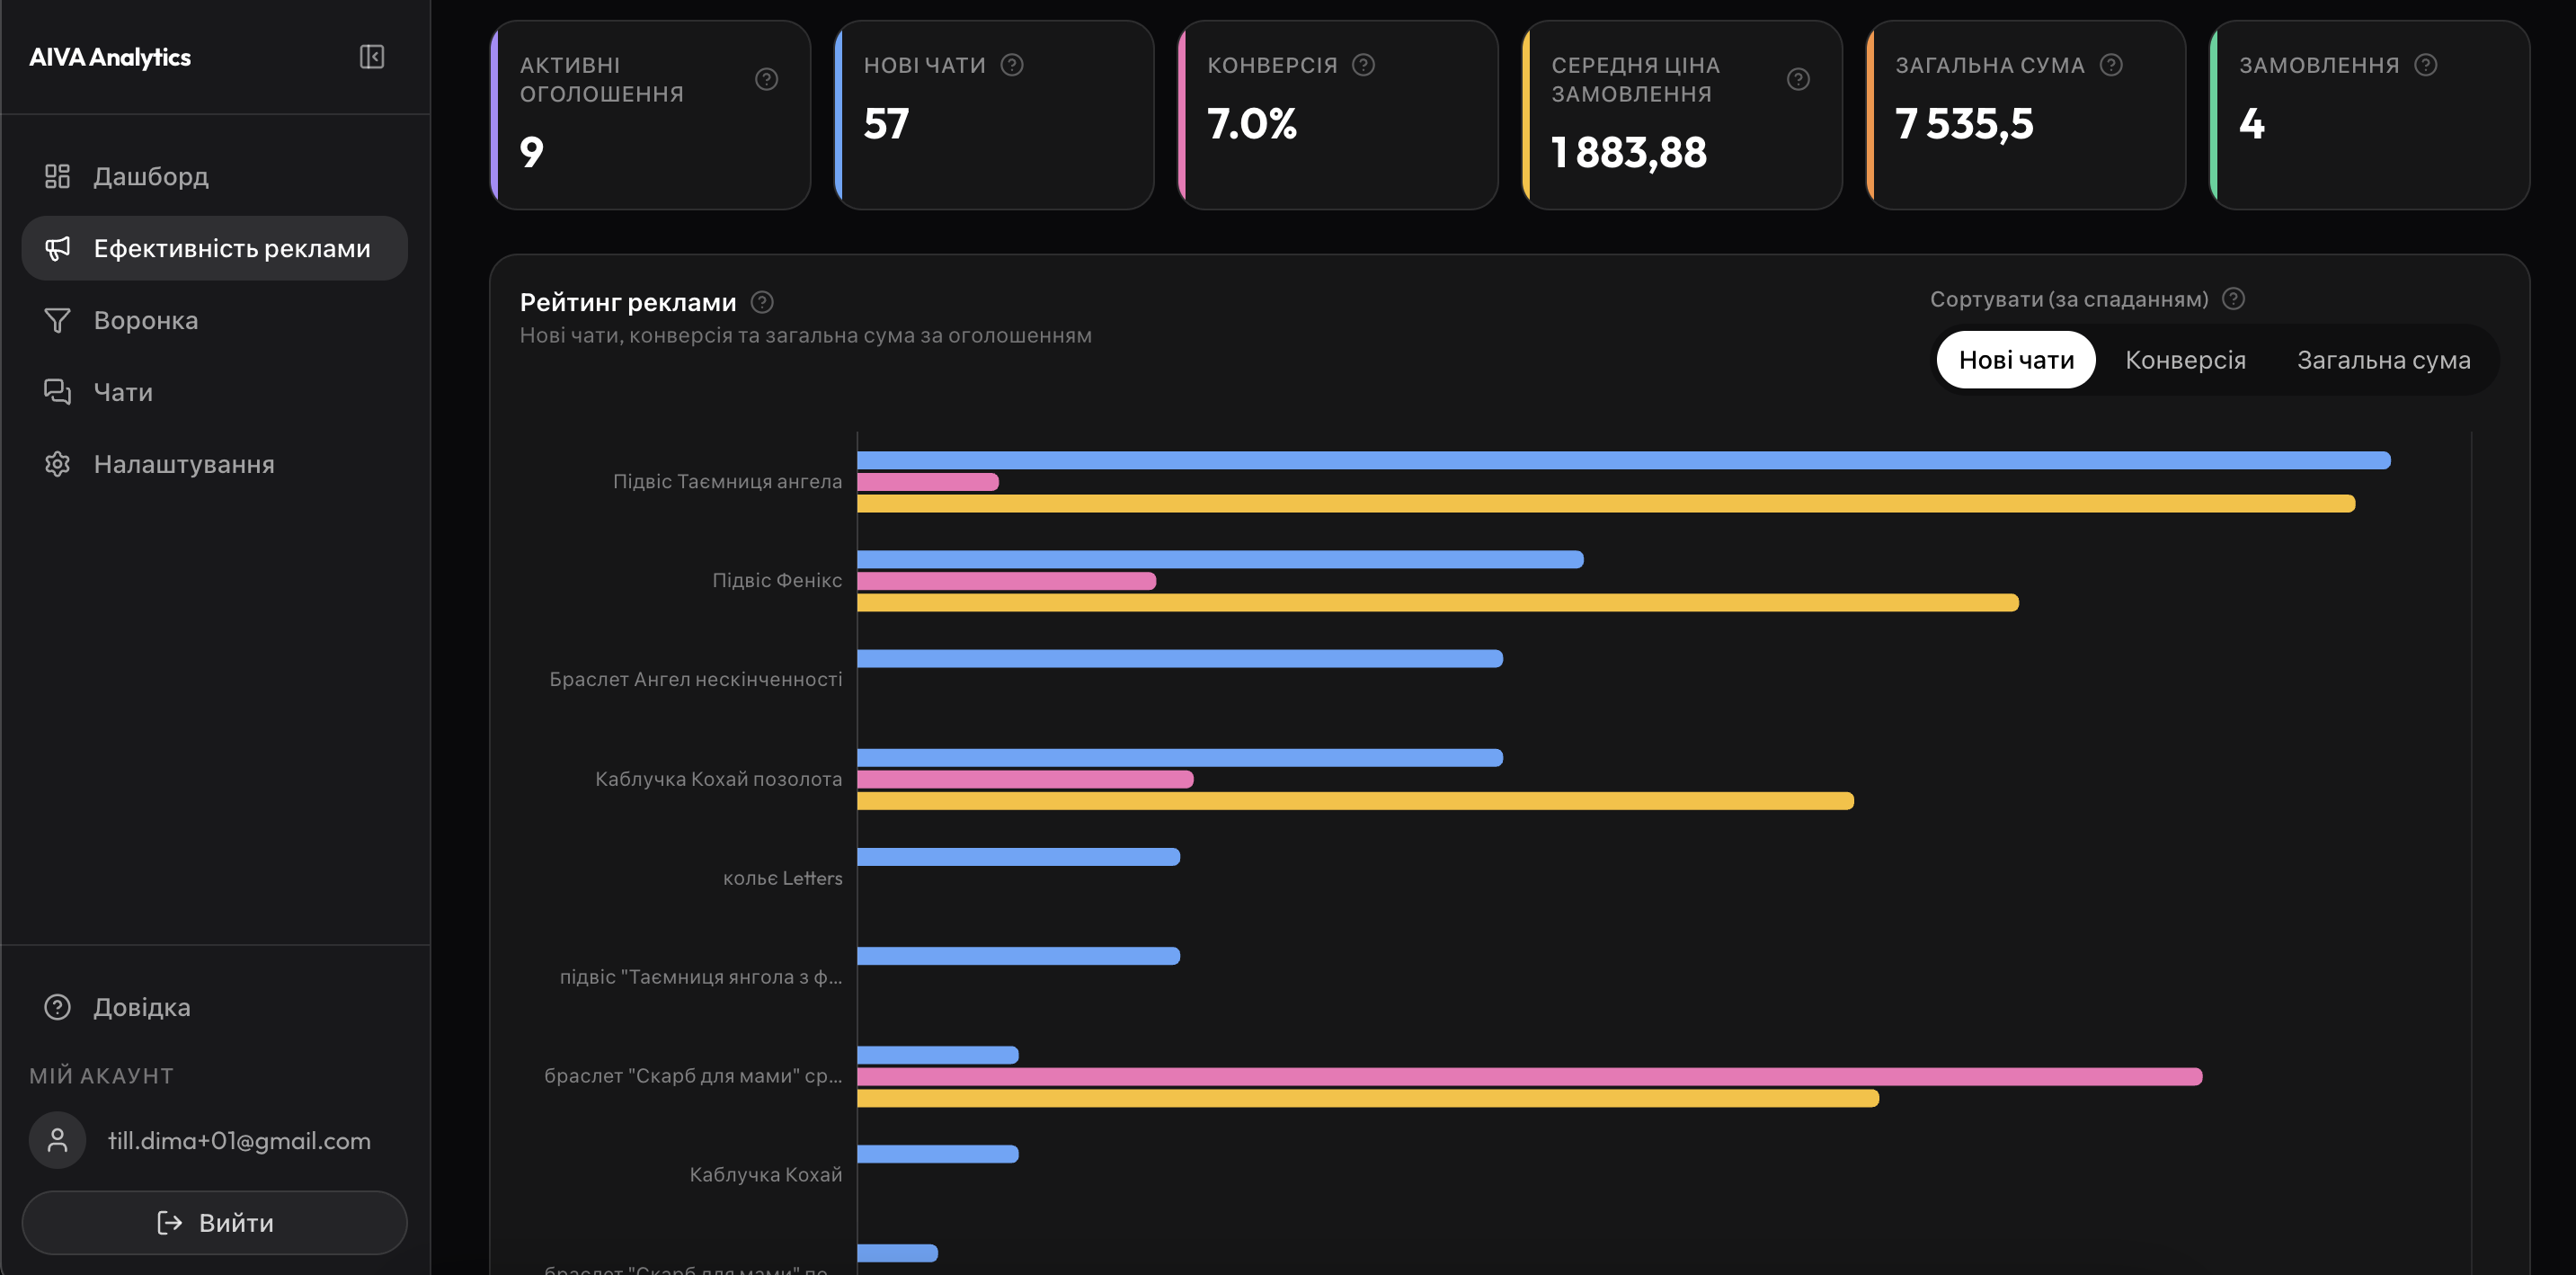Click the браслет "Скарб для мами" ср... label
Viewport: 2576px width, 1275px height.
click(693, 1076)
